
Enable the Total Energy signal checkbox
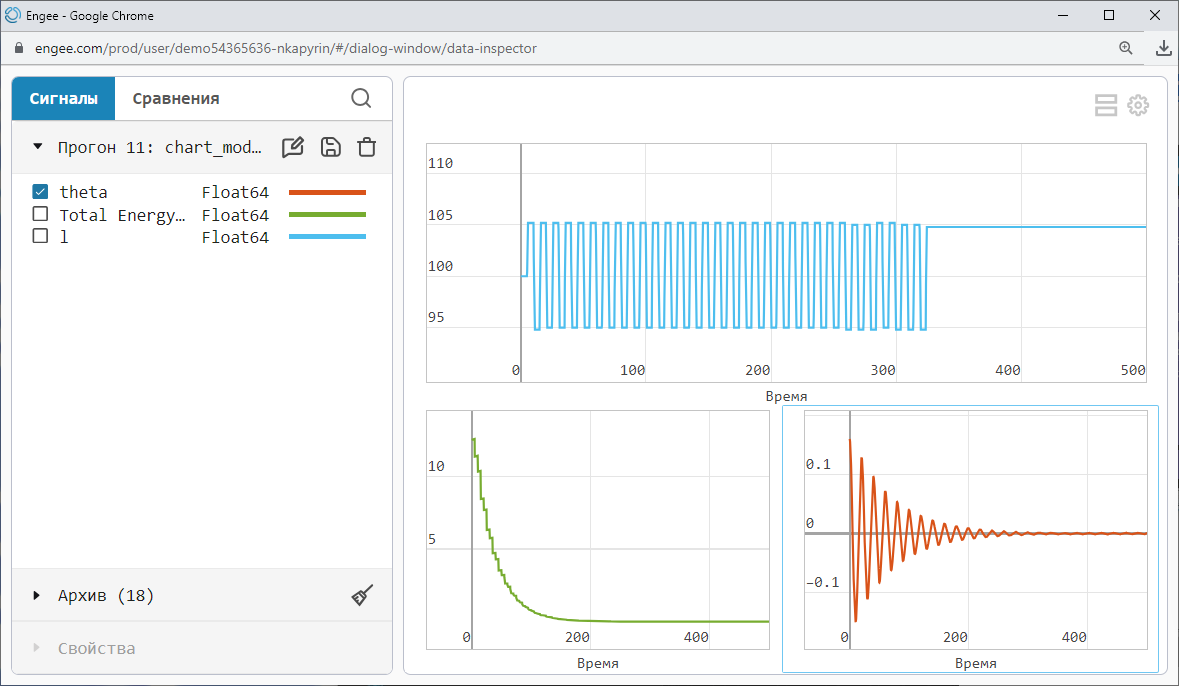41,215
